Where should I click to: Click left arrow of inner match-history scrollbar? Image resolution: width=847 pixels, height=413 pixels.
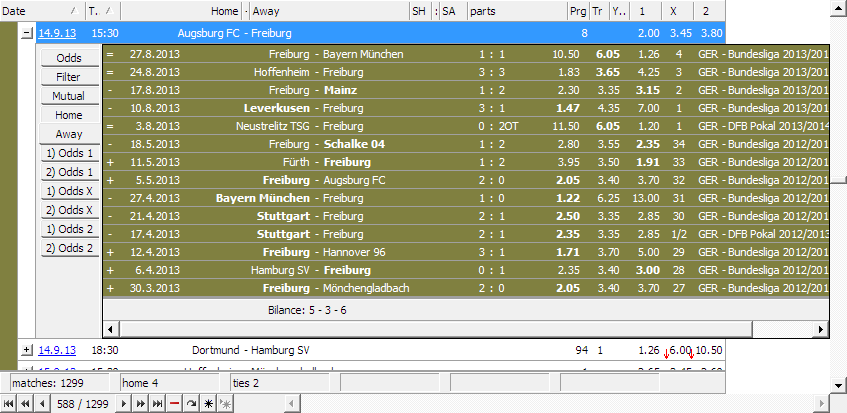pyautogui.click(x=110, y=328)
